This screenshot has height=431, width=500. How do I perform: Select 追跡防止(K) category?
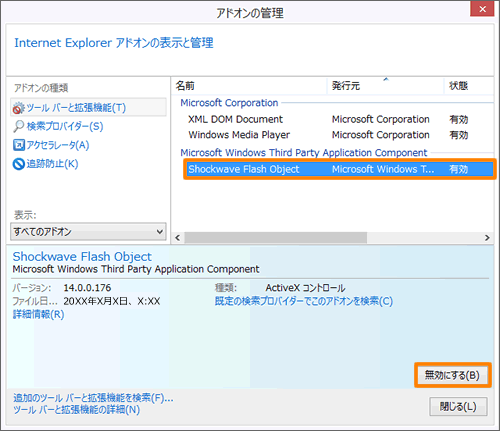pyautogui.click(x=46, y=164)
